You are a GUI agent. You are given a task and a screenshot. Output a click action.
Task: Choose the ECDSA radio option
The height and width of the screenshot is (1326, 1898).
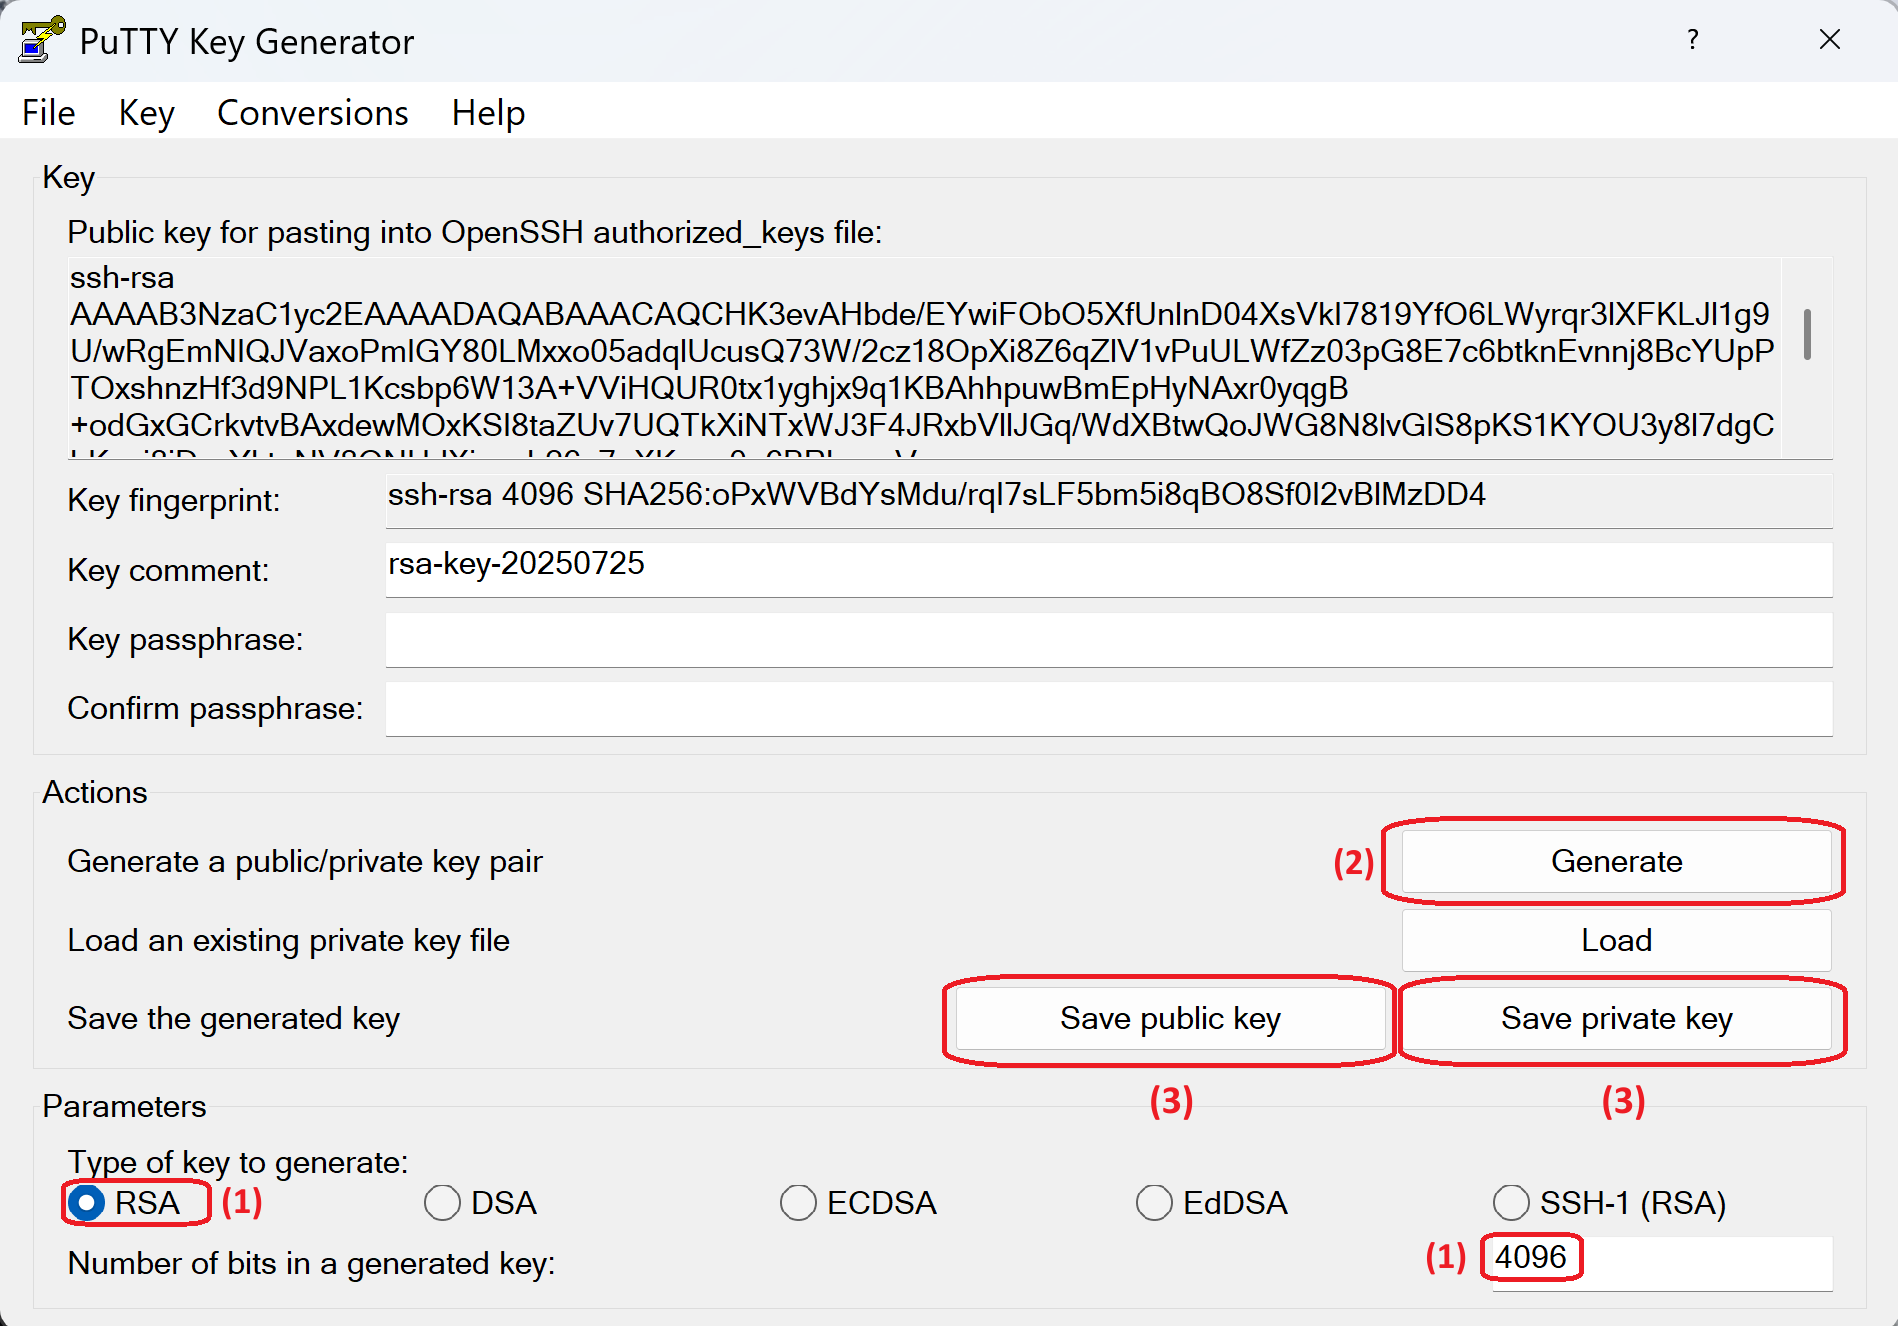coord(798,1203)
